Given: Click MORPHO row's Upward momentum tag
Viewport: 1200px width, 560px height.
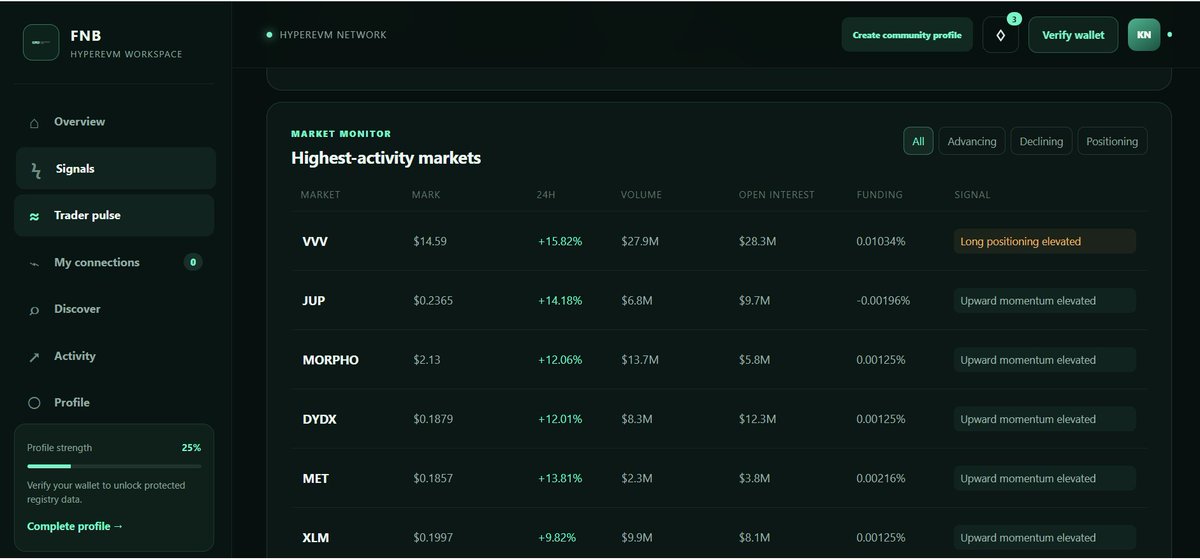Looking at the screenshot, I should coord(1045,360).
